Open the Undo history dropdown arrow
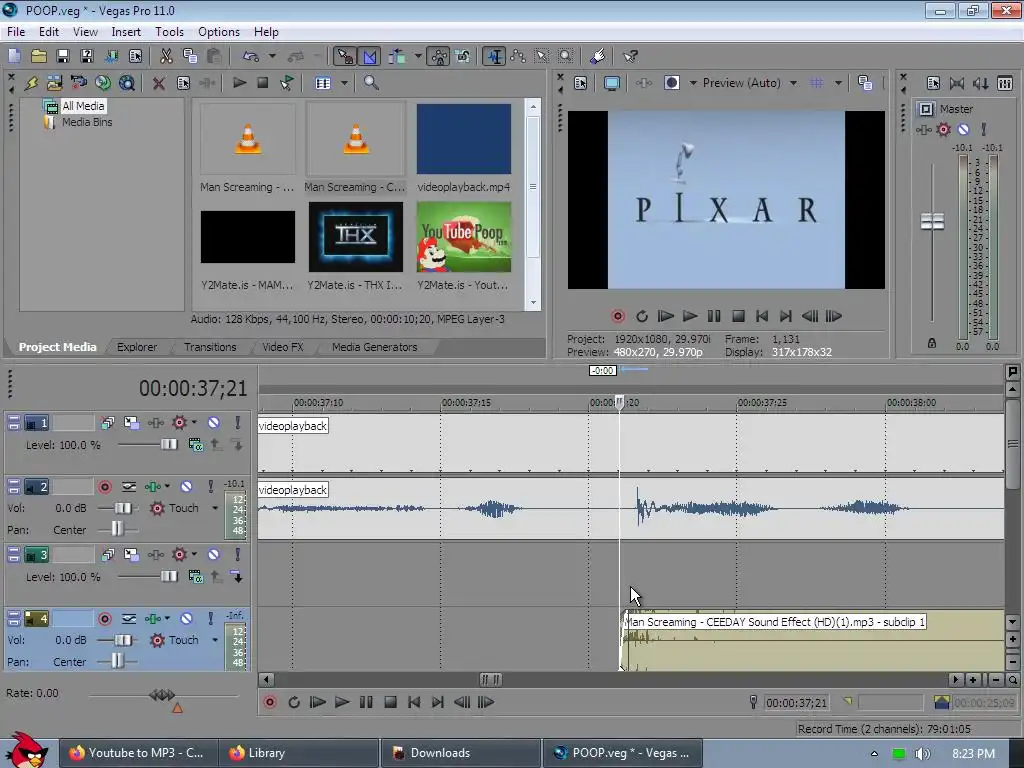The image size is (1024, 768). (x=272, y=56)
